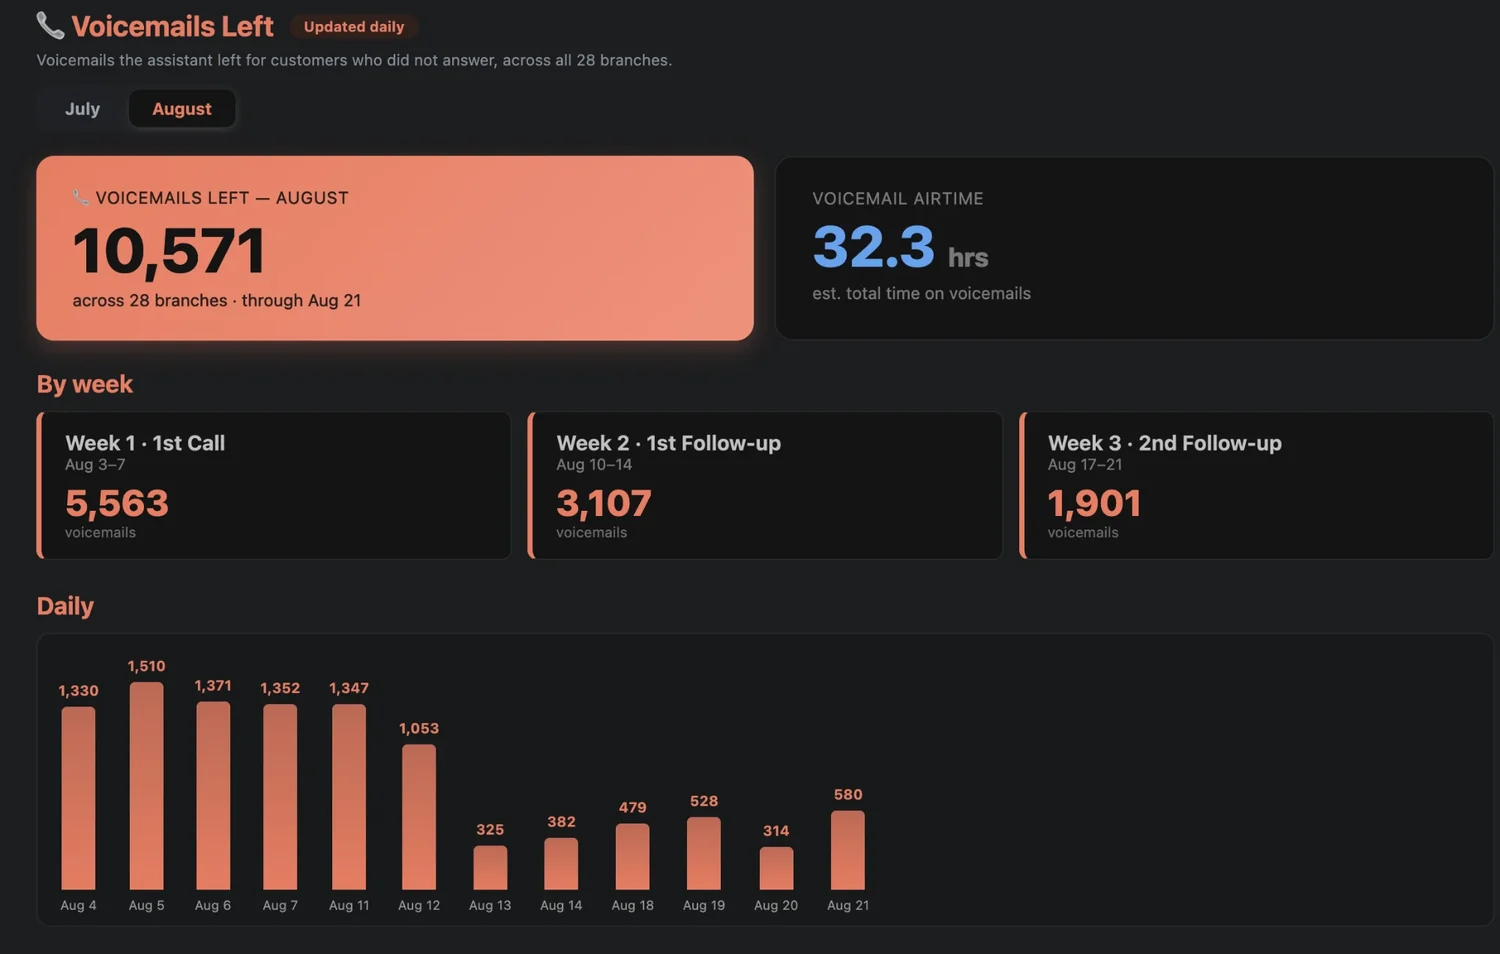1500x954 pixels.
Task: Click the Voicemails Left page title
Action: 172,26
